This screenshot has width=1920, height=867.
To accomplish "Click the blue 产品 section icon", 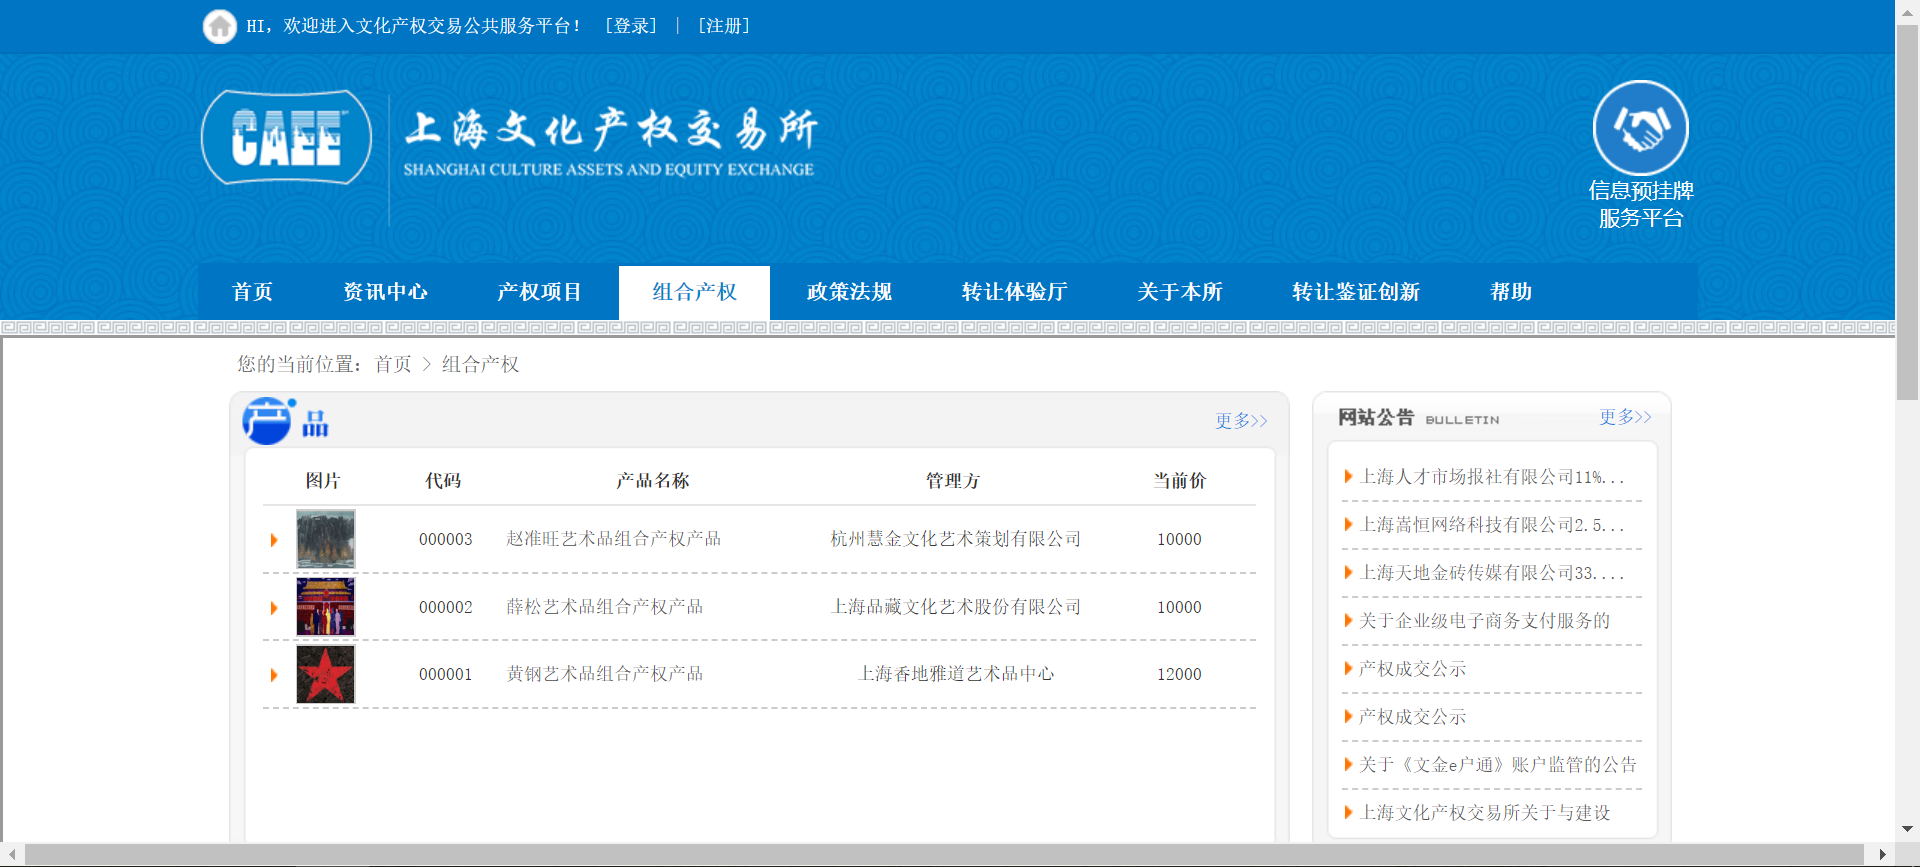I will pyautogui.click(x=267, y=420).
